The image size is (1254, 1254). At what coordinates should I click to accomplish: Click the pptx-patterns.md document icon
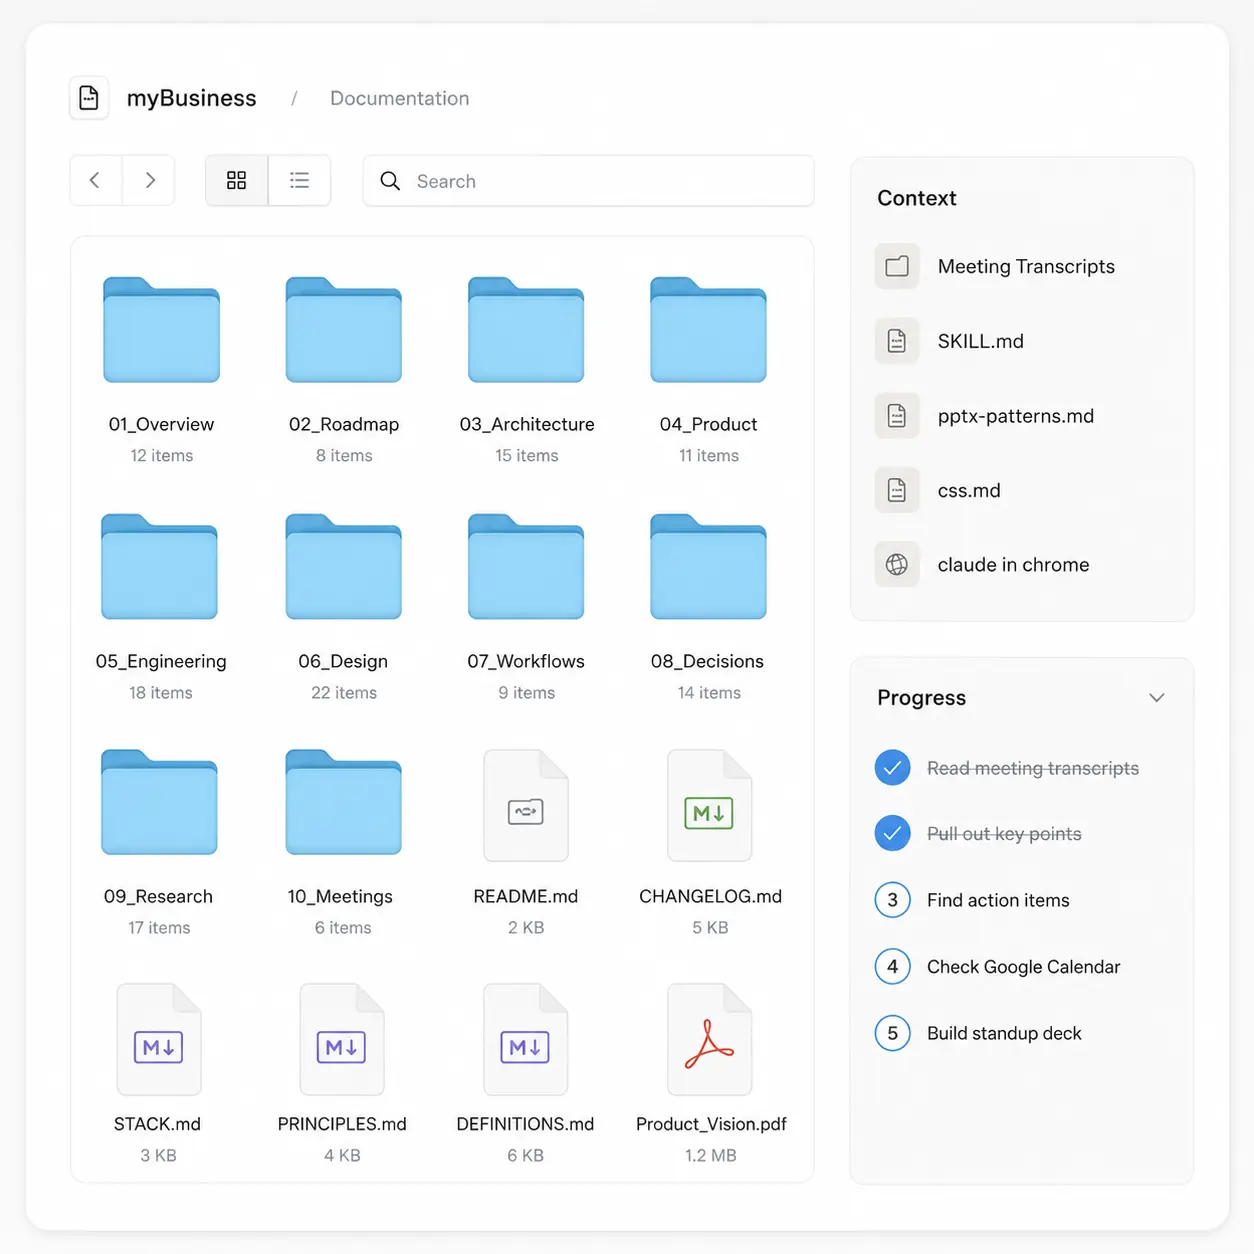(x=897, y=416)
